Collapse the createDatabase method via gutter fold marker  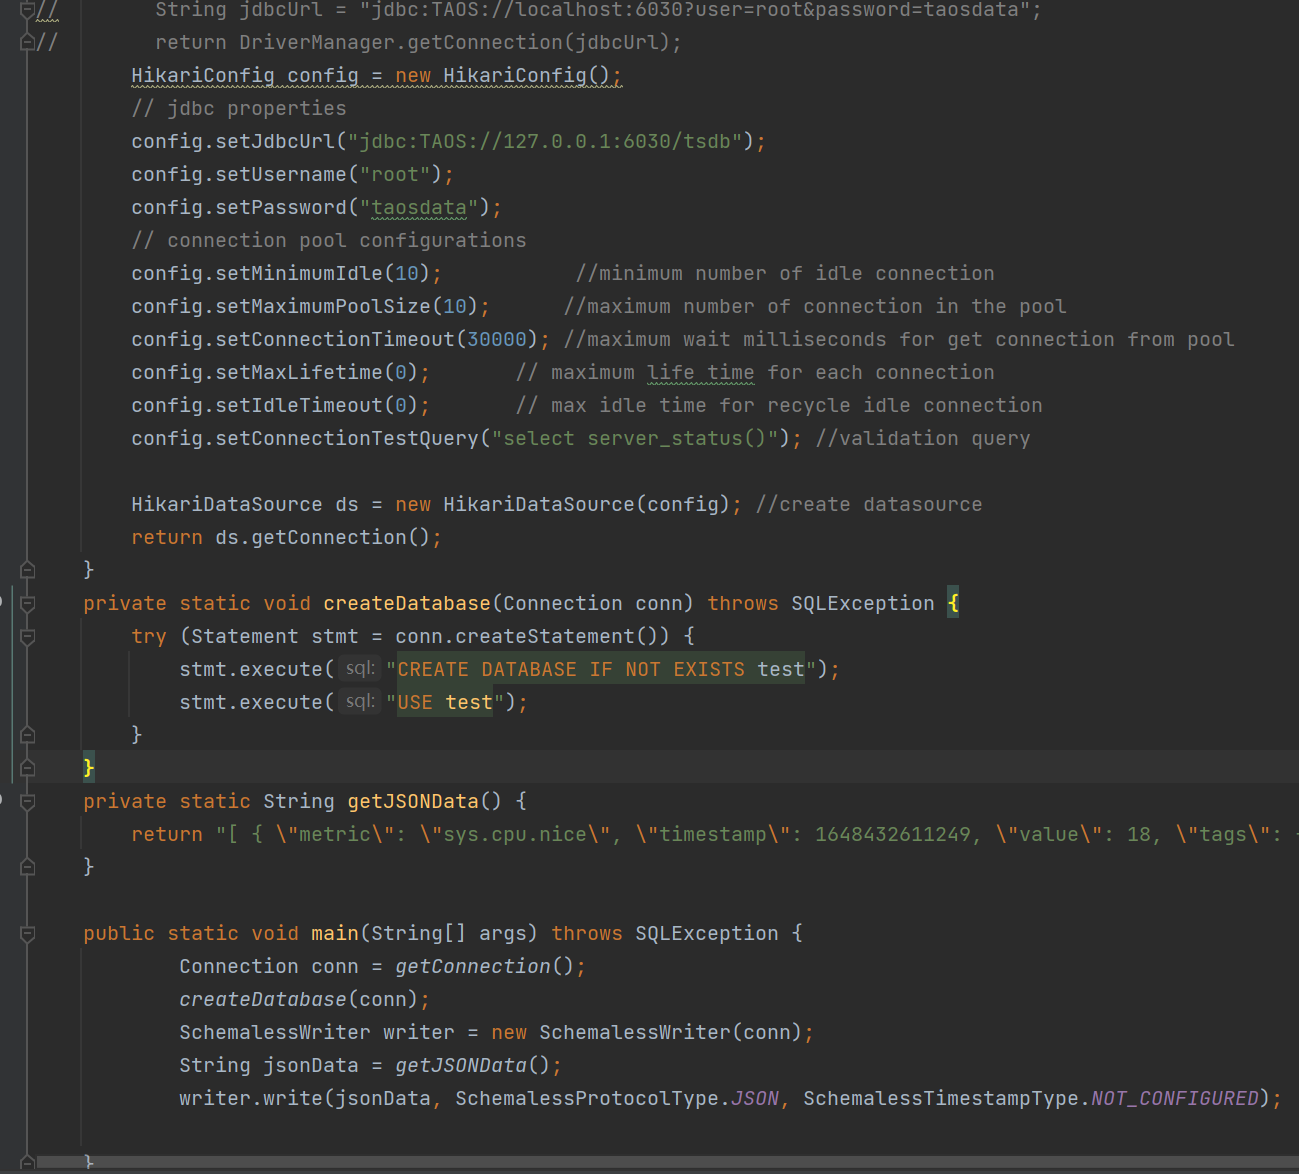tap(27, 602)
